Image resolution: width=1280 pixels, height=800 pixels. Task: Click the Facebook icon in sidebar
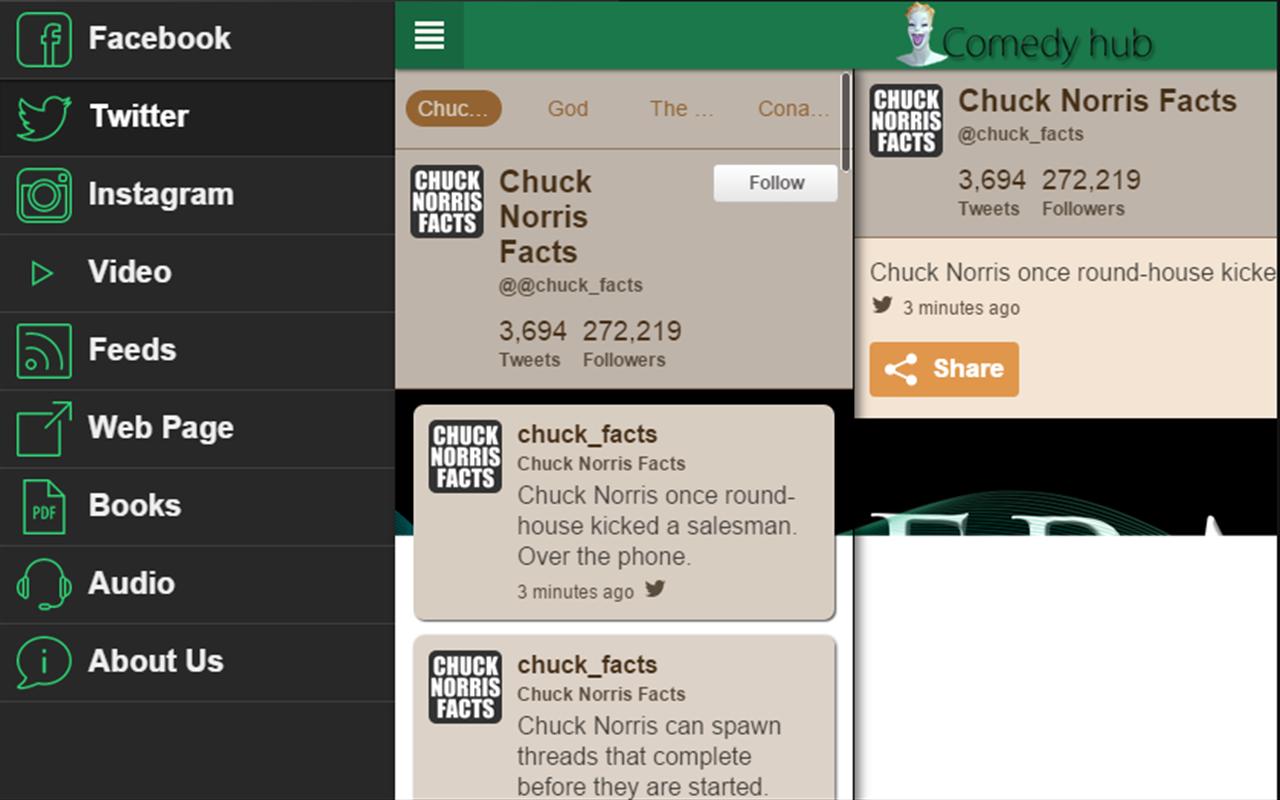point(44,40)
